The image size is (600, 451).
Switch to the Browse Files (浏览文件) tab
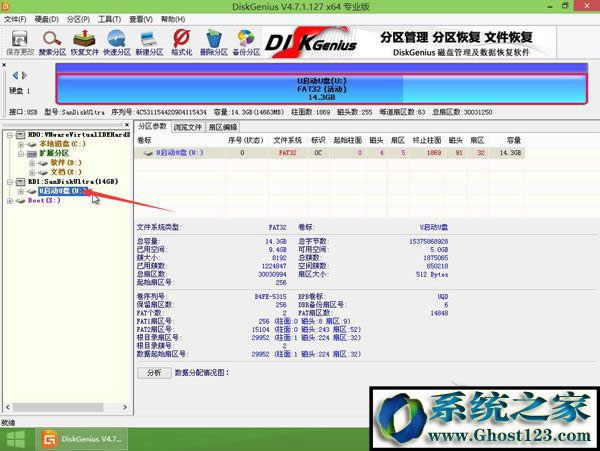point(187,127)
